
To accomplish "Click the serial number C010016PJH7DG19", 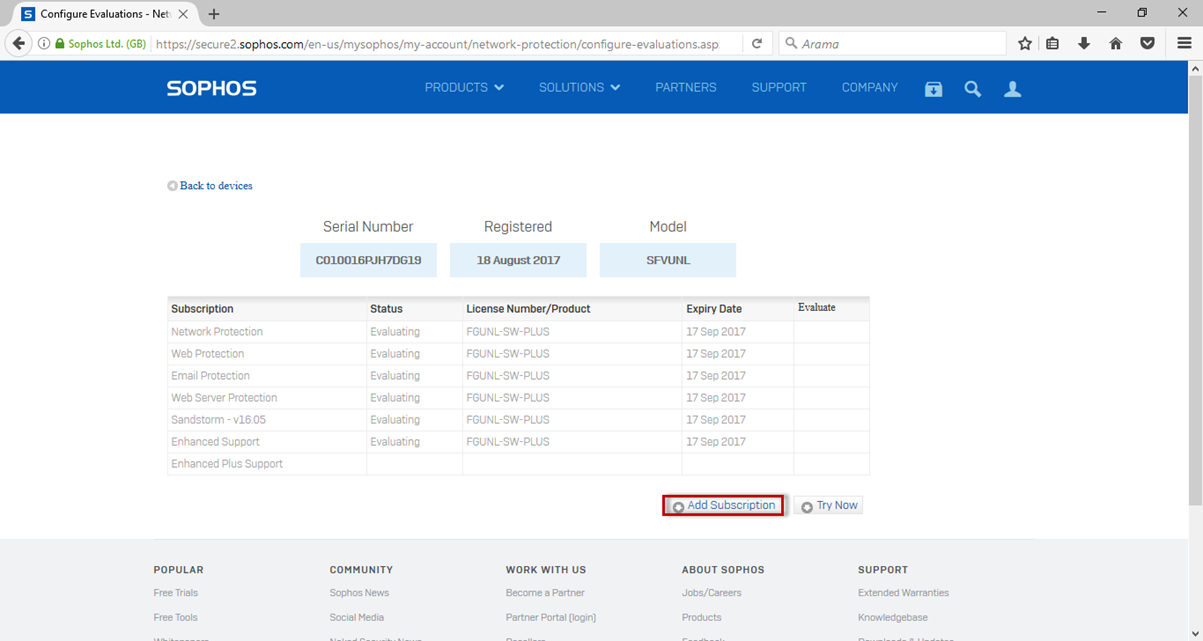I will pos(368,260).
